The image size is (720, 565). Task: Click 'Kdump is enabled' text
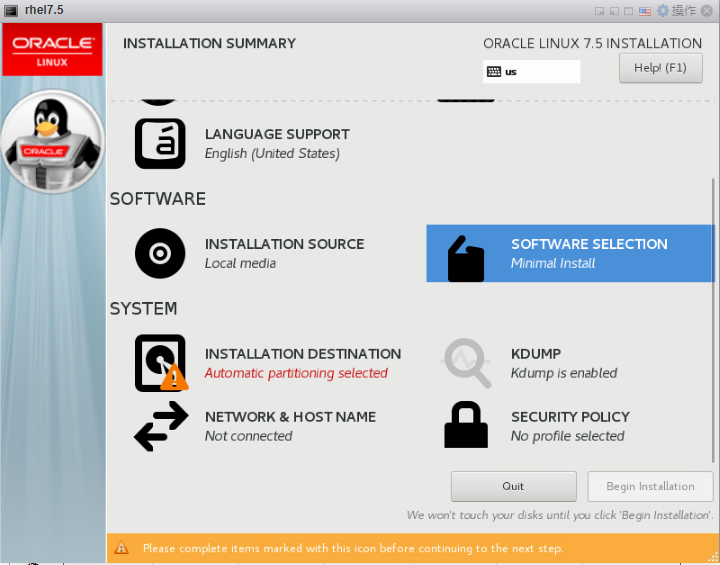[564, 373]
